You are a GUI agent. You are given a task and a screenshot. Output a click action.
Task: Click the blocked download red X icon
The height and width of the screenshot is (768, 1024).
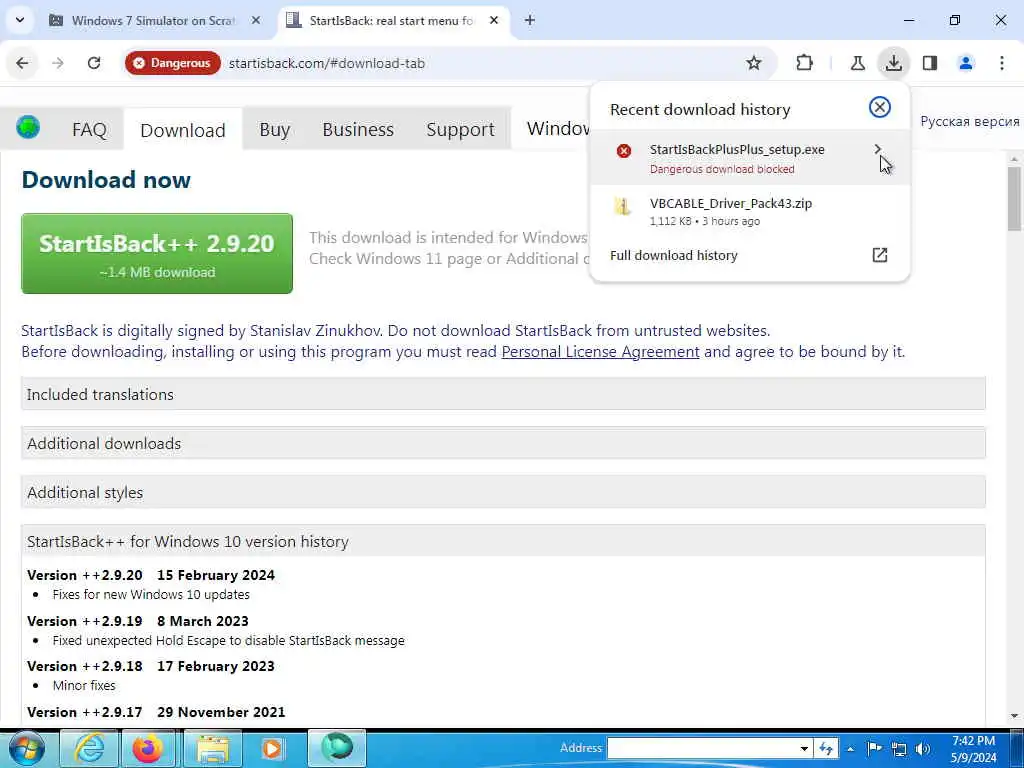[624, 151]
